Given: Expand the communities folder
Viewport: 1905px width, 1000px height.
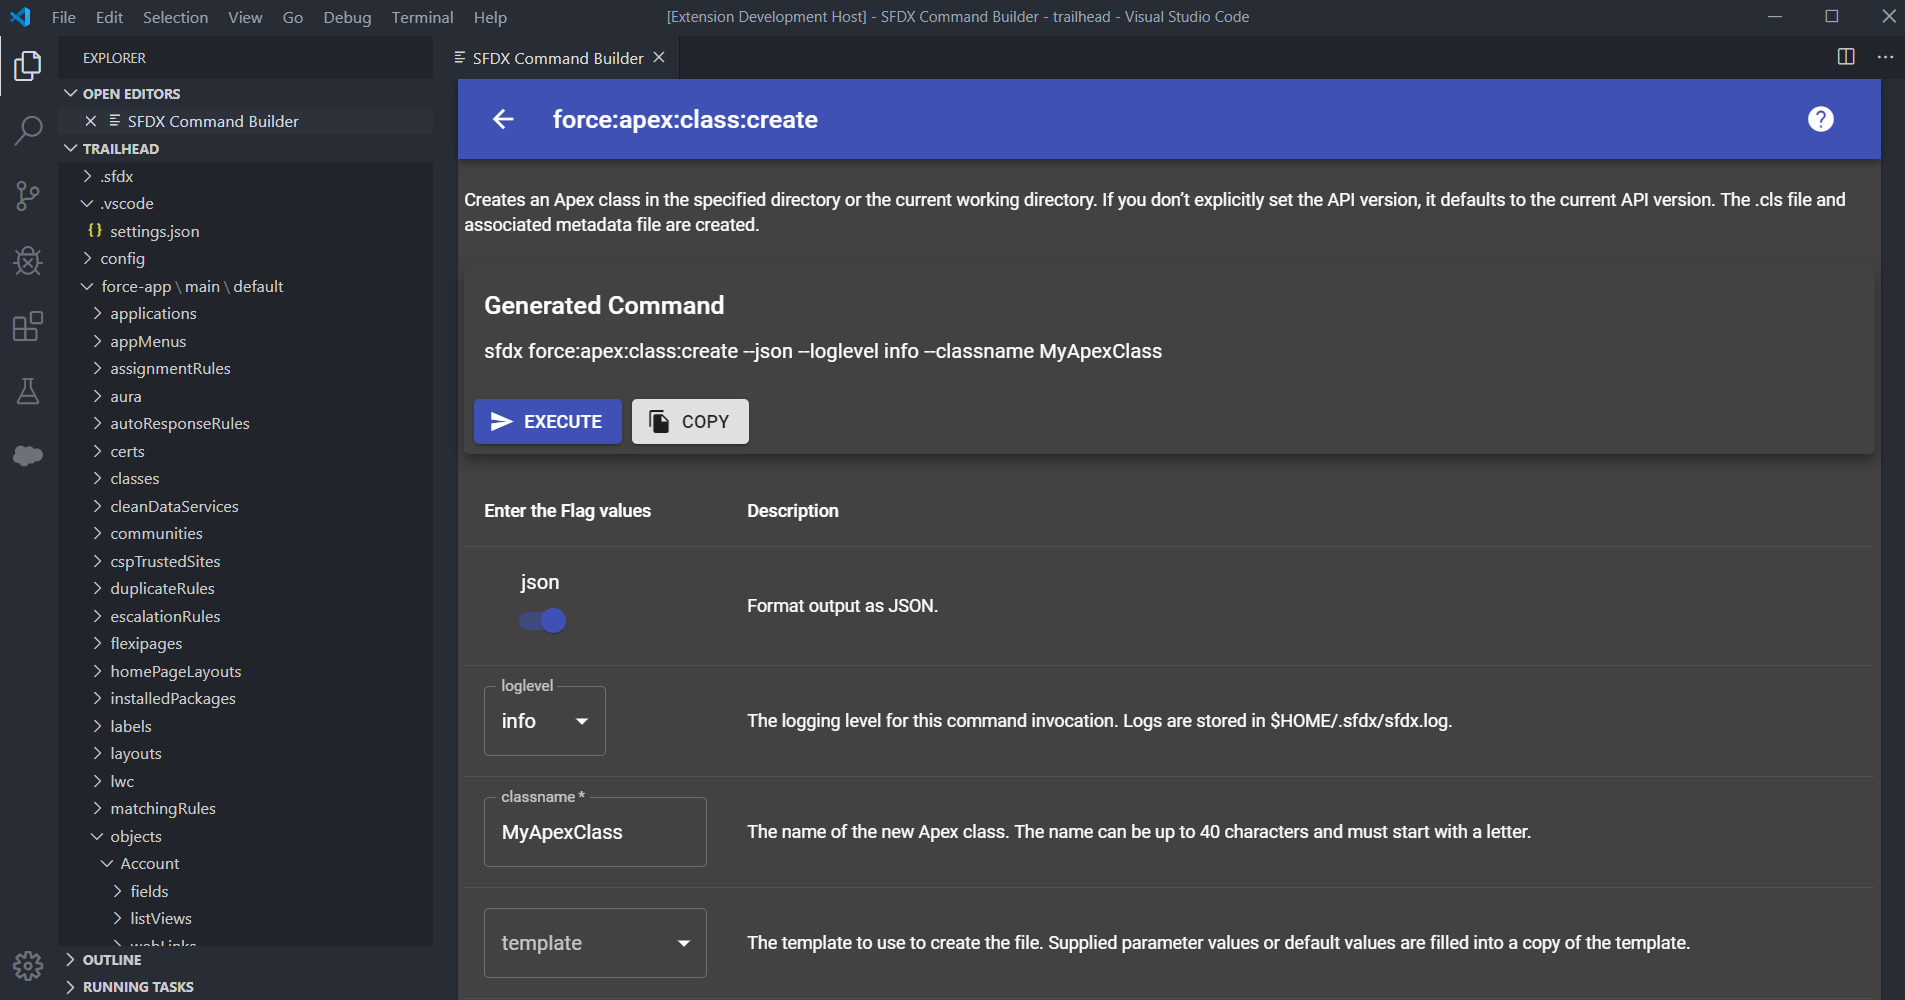Looking at the screenshot, I should [245, 533].
